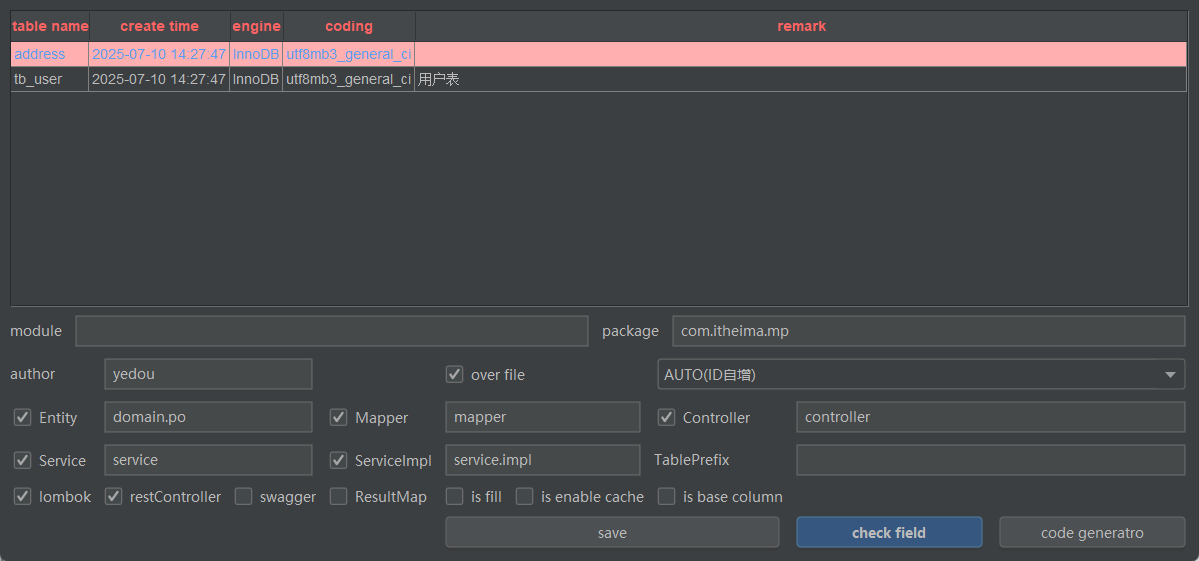Sort by the table name column header

click(50, 27)
